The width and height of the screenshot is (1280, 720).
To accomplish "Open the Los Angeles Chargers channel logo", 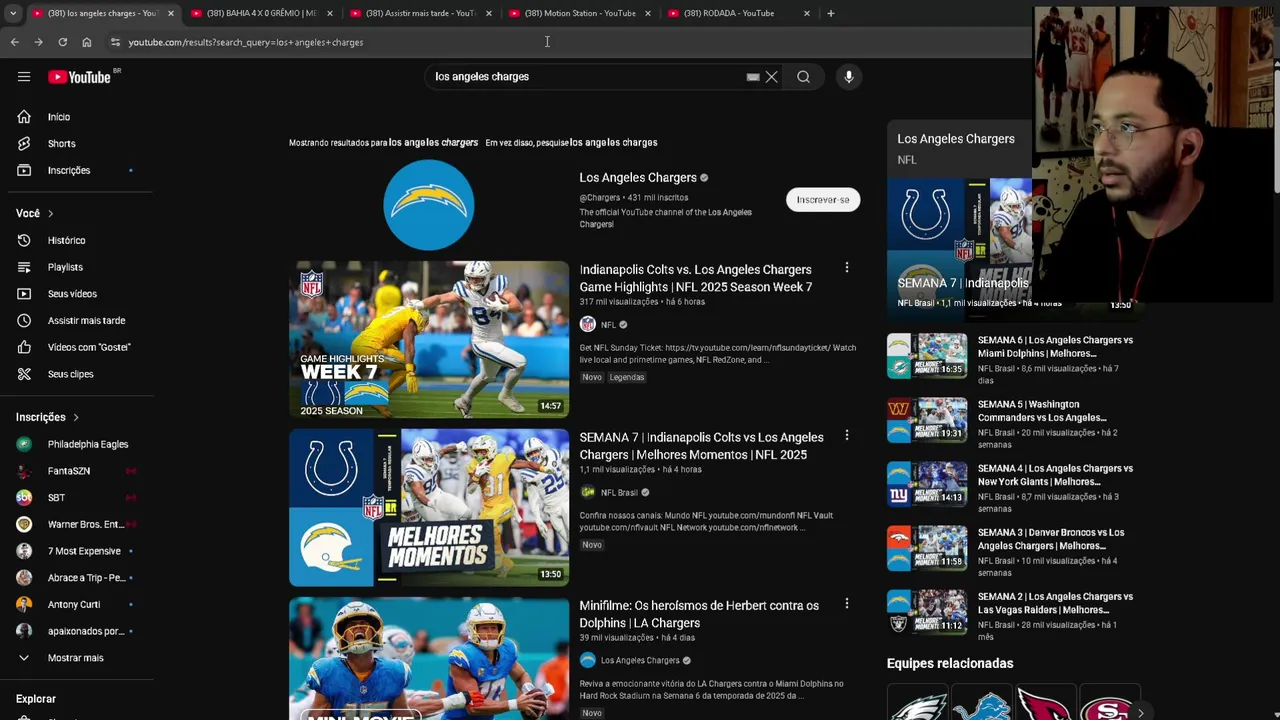I will [x=429, y=205].
